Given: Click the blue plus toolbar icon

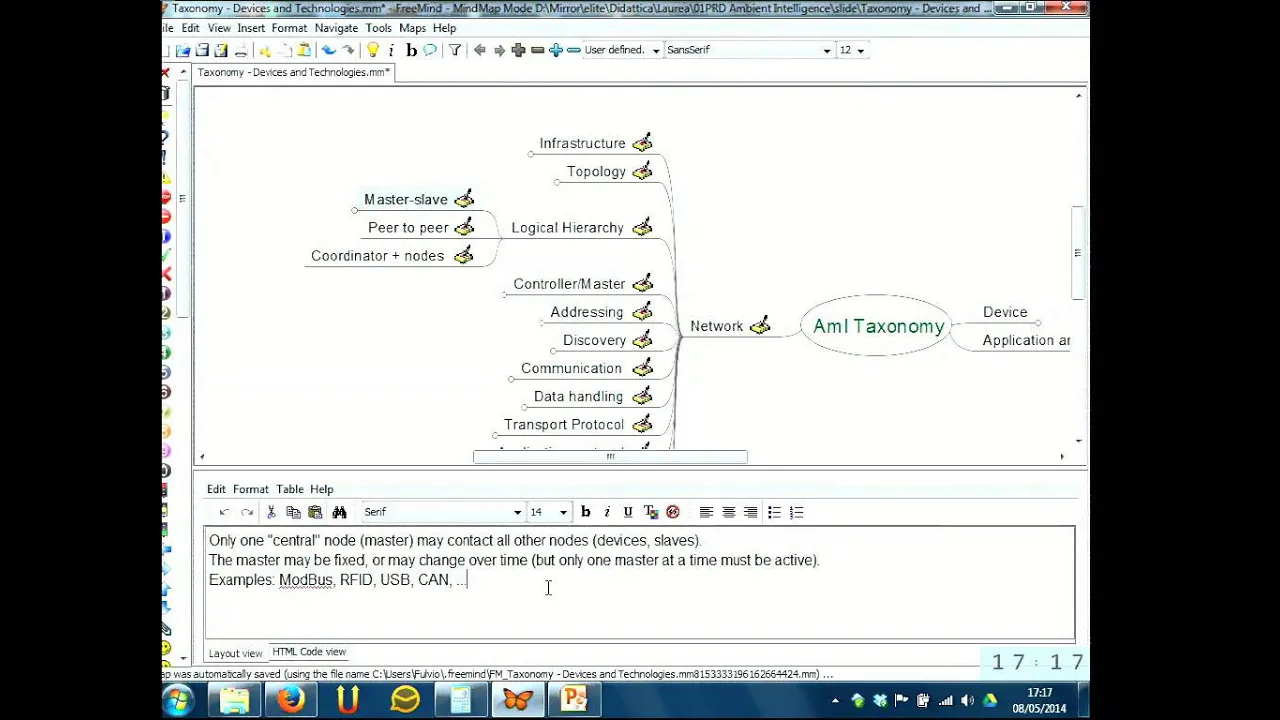Looking at the screenshot, I should pyautogui.click(x=556, y=50).
